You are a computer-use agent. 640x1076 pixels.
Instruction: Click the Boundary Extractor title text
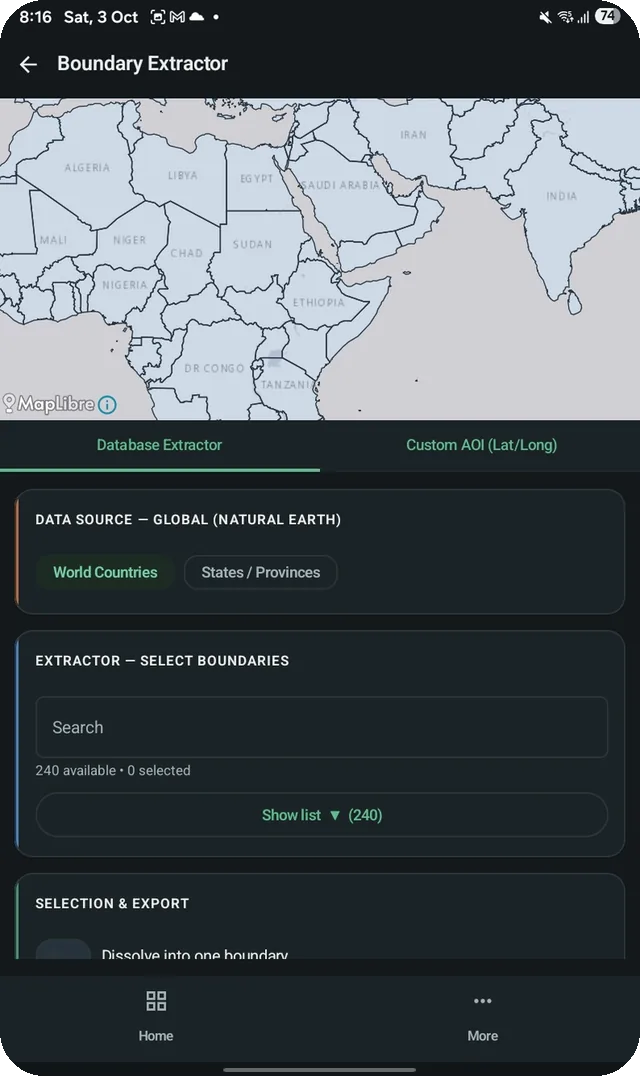[x=142, y=64]
